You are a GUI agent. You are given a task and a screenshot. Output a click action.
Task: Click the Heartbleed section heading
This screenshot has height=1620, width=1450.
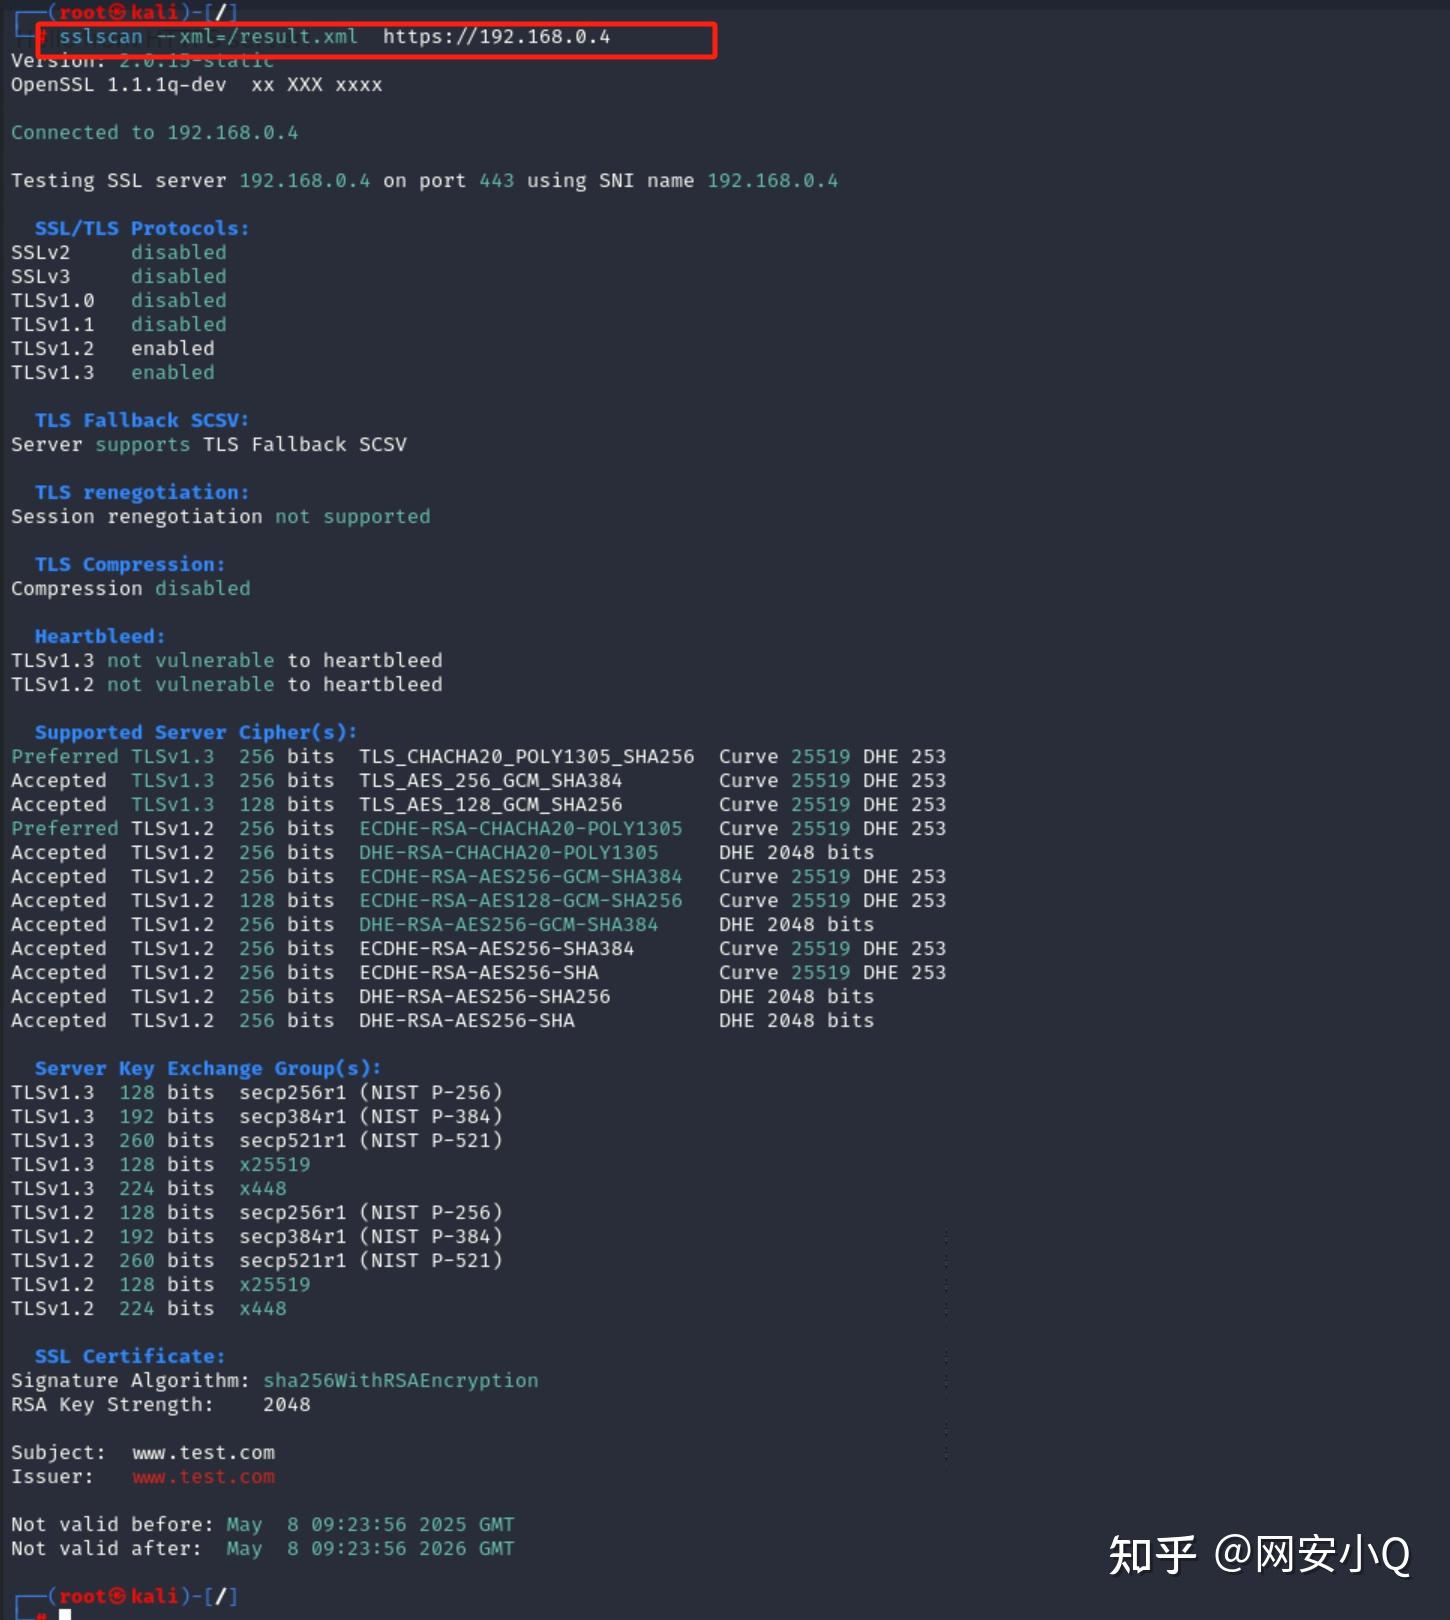tap(100, 637)
